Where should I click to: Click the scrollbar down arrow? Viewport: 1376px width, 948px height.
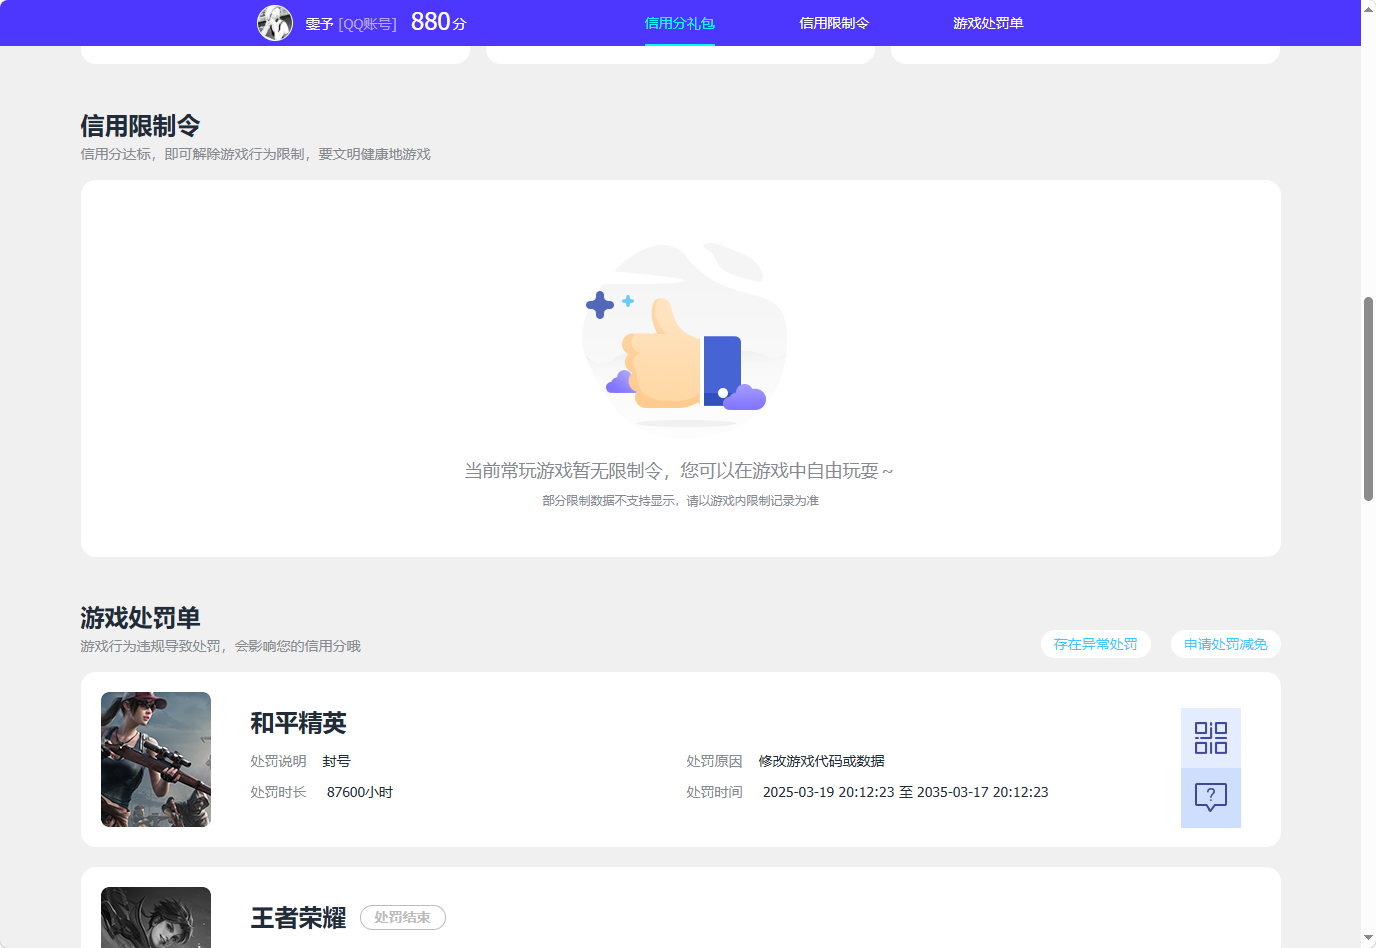point(1368,939)
